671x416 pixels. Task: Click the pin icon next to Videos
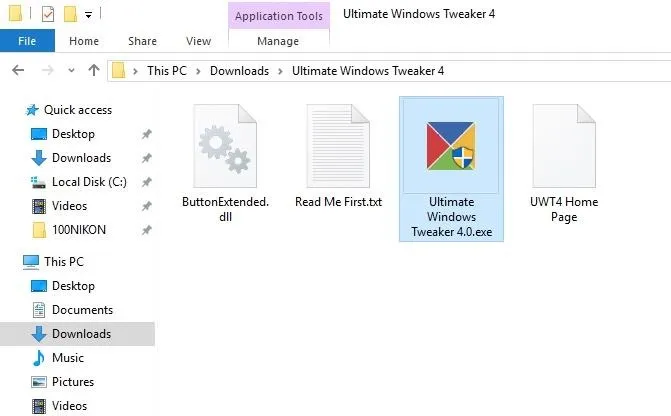(x=146, y=206)
